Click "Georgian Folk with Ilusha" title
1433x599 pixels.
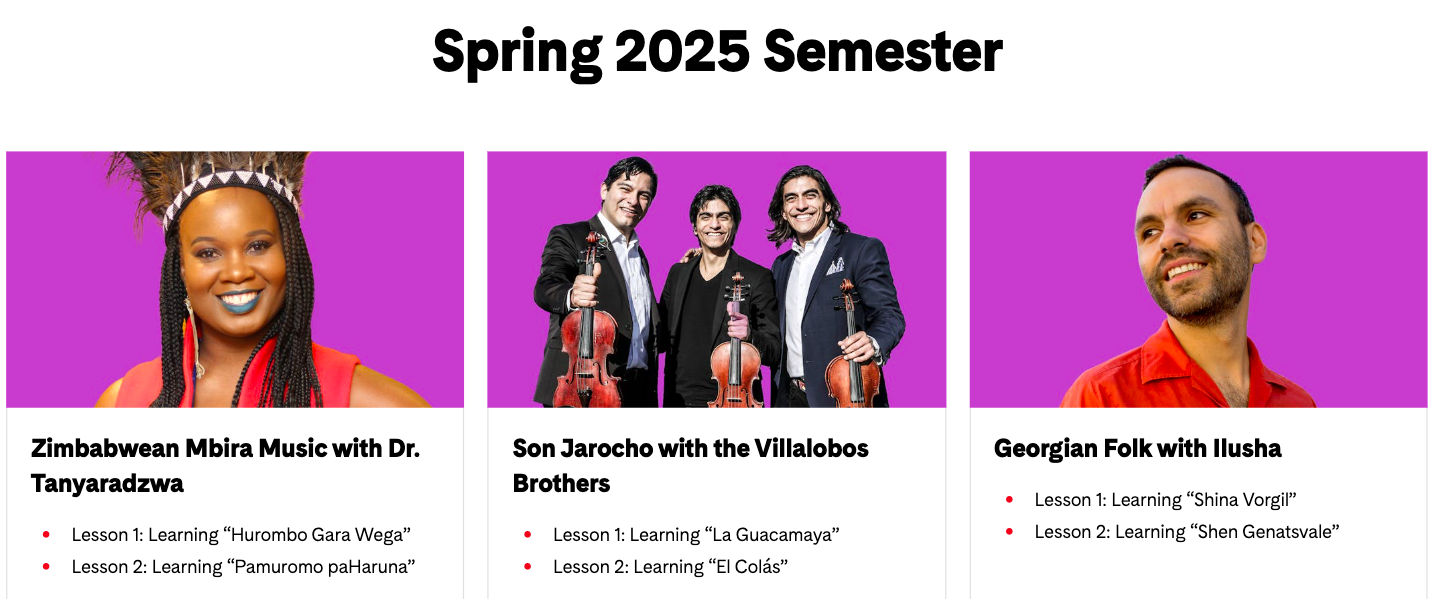pyautogui.click(x=1138, y=448)
